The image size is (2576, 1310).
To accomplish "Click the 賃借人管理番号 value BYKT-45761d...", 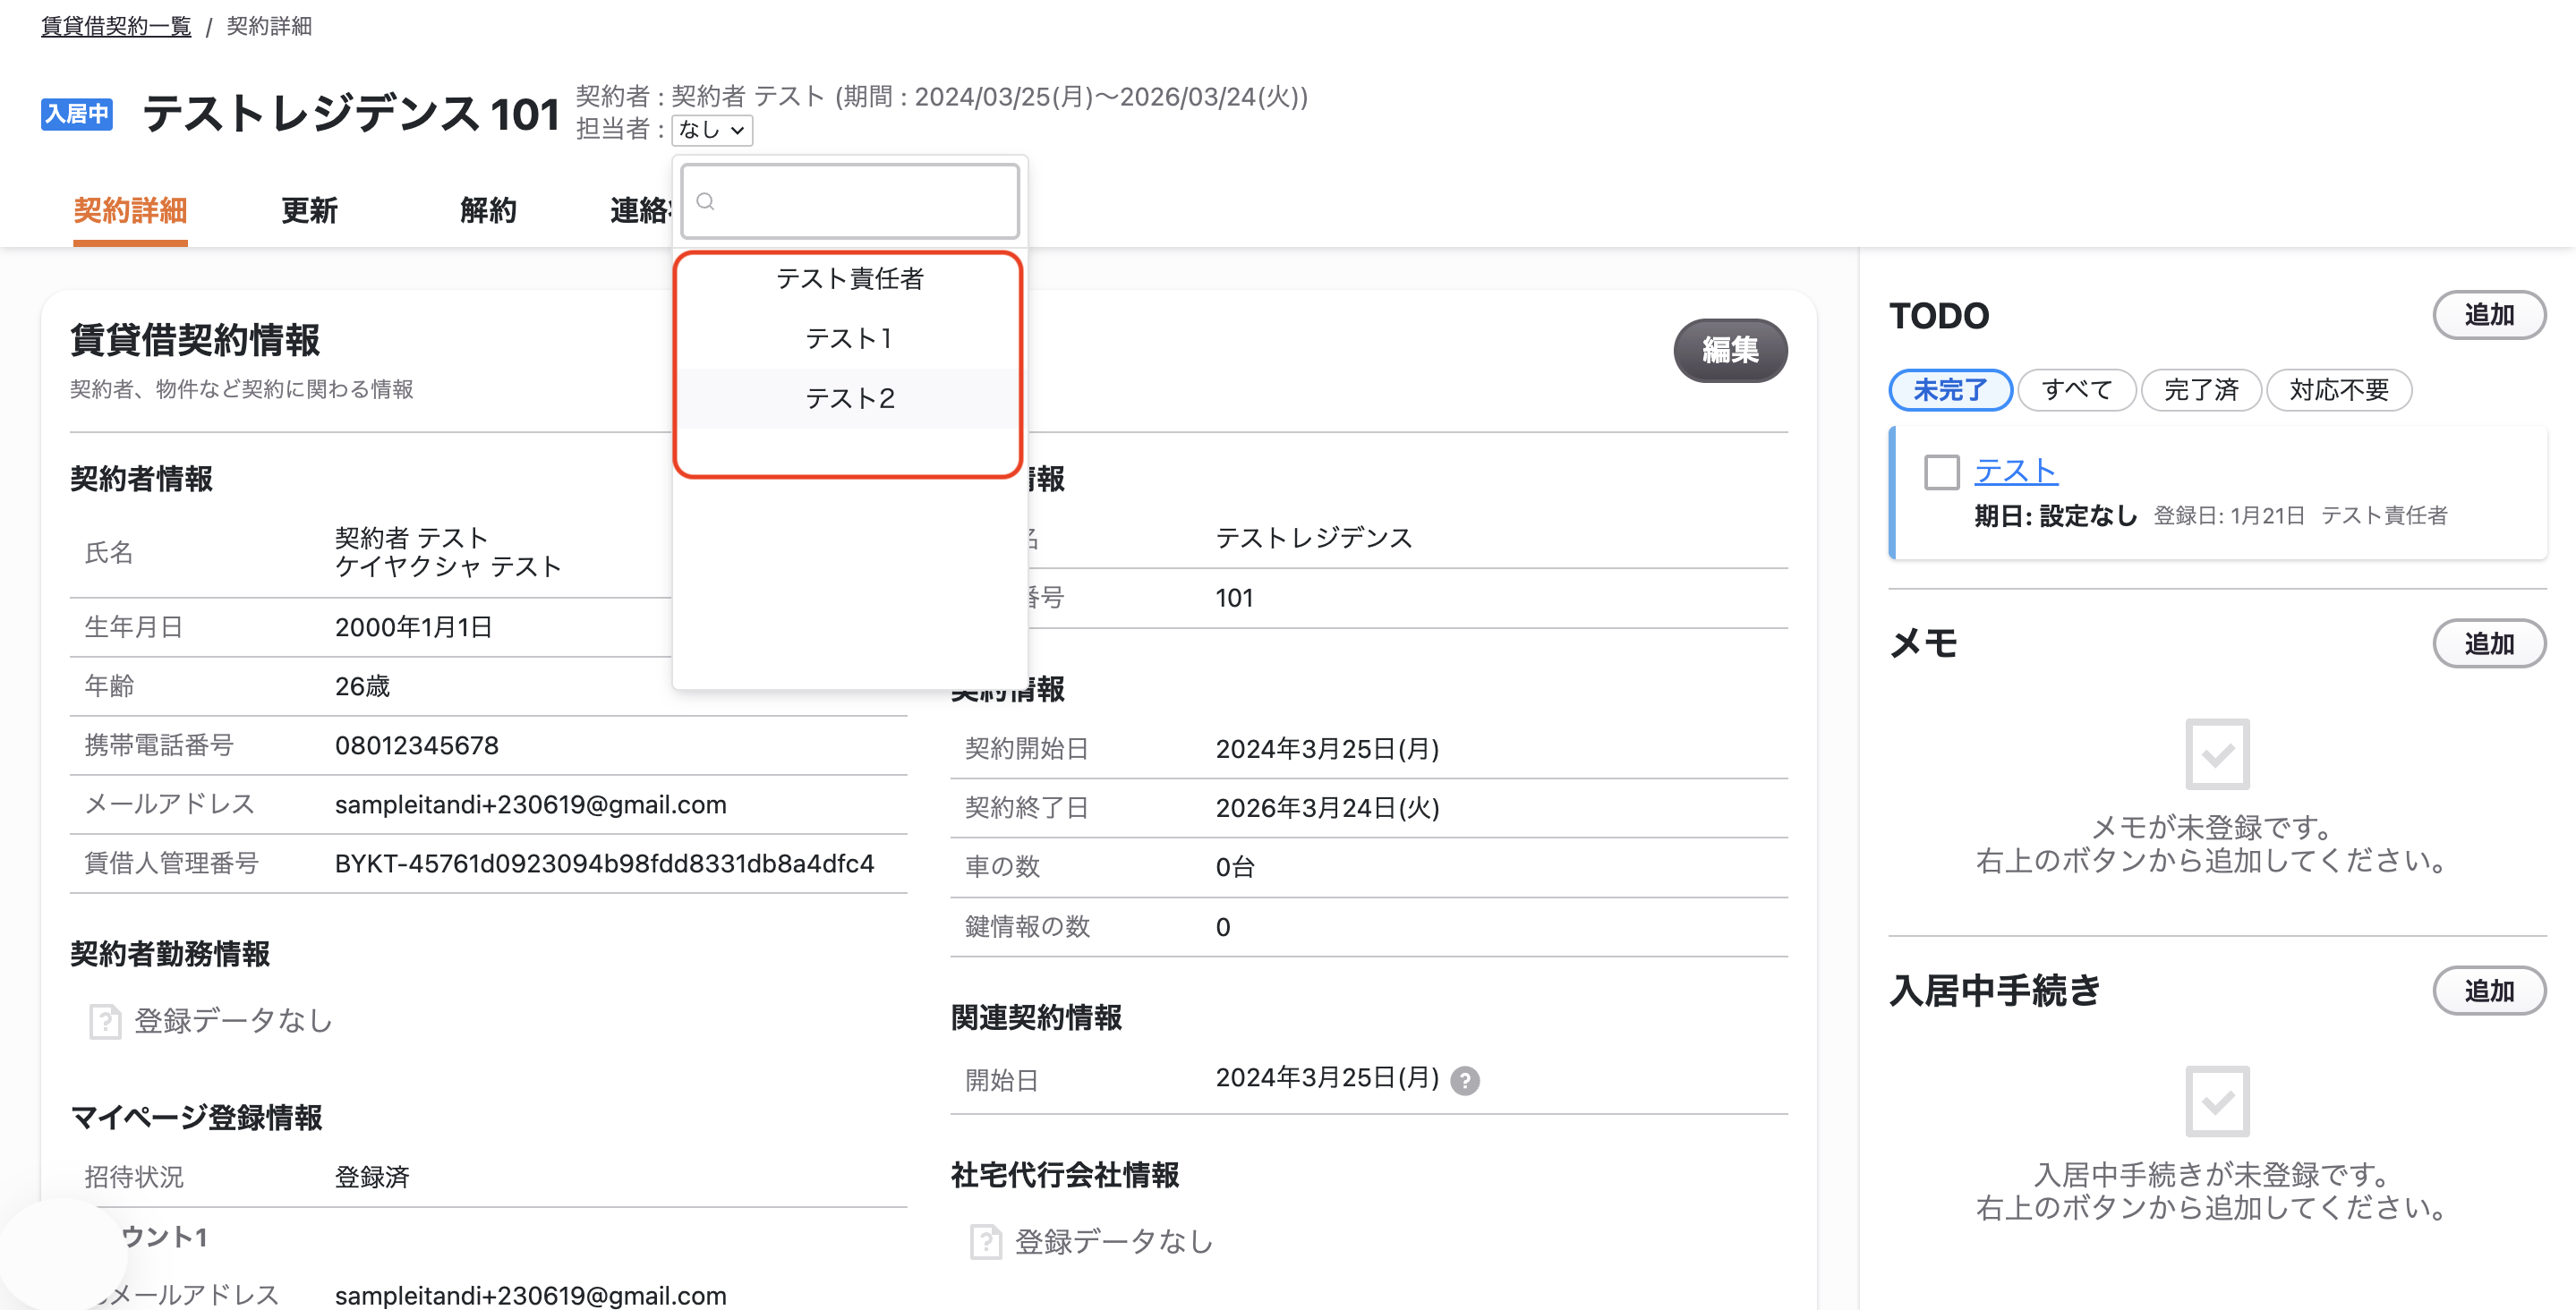I will pyautogui.click(x=604, y=864).
